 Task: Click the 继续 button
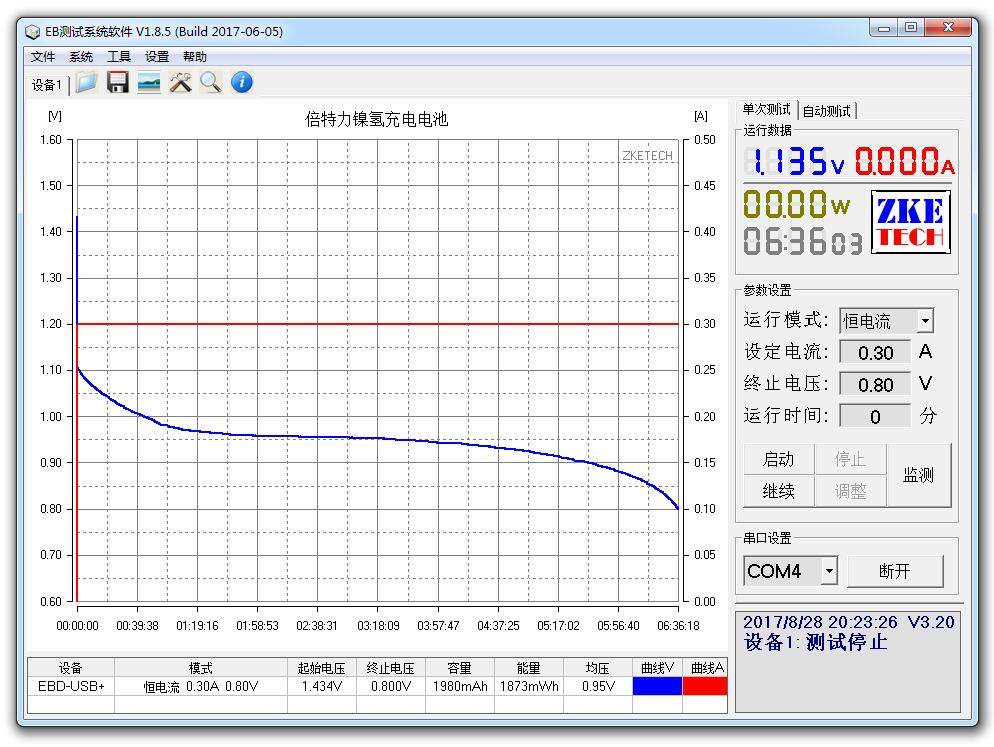coord(778,491)
